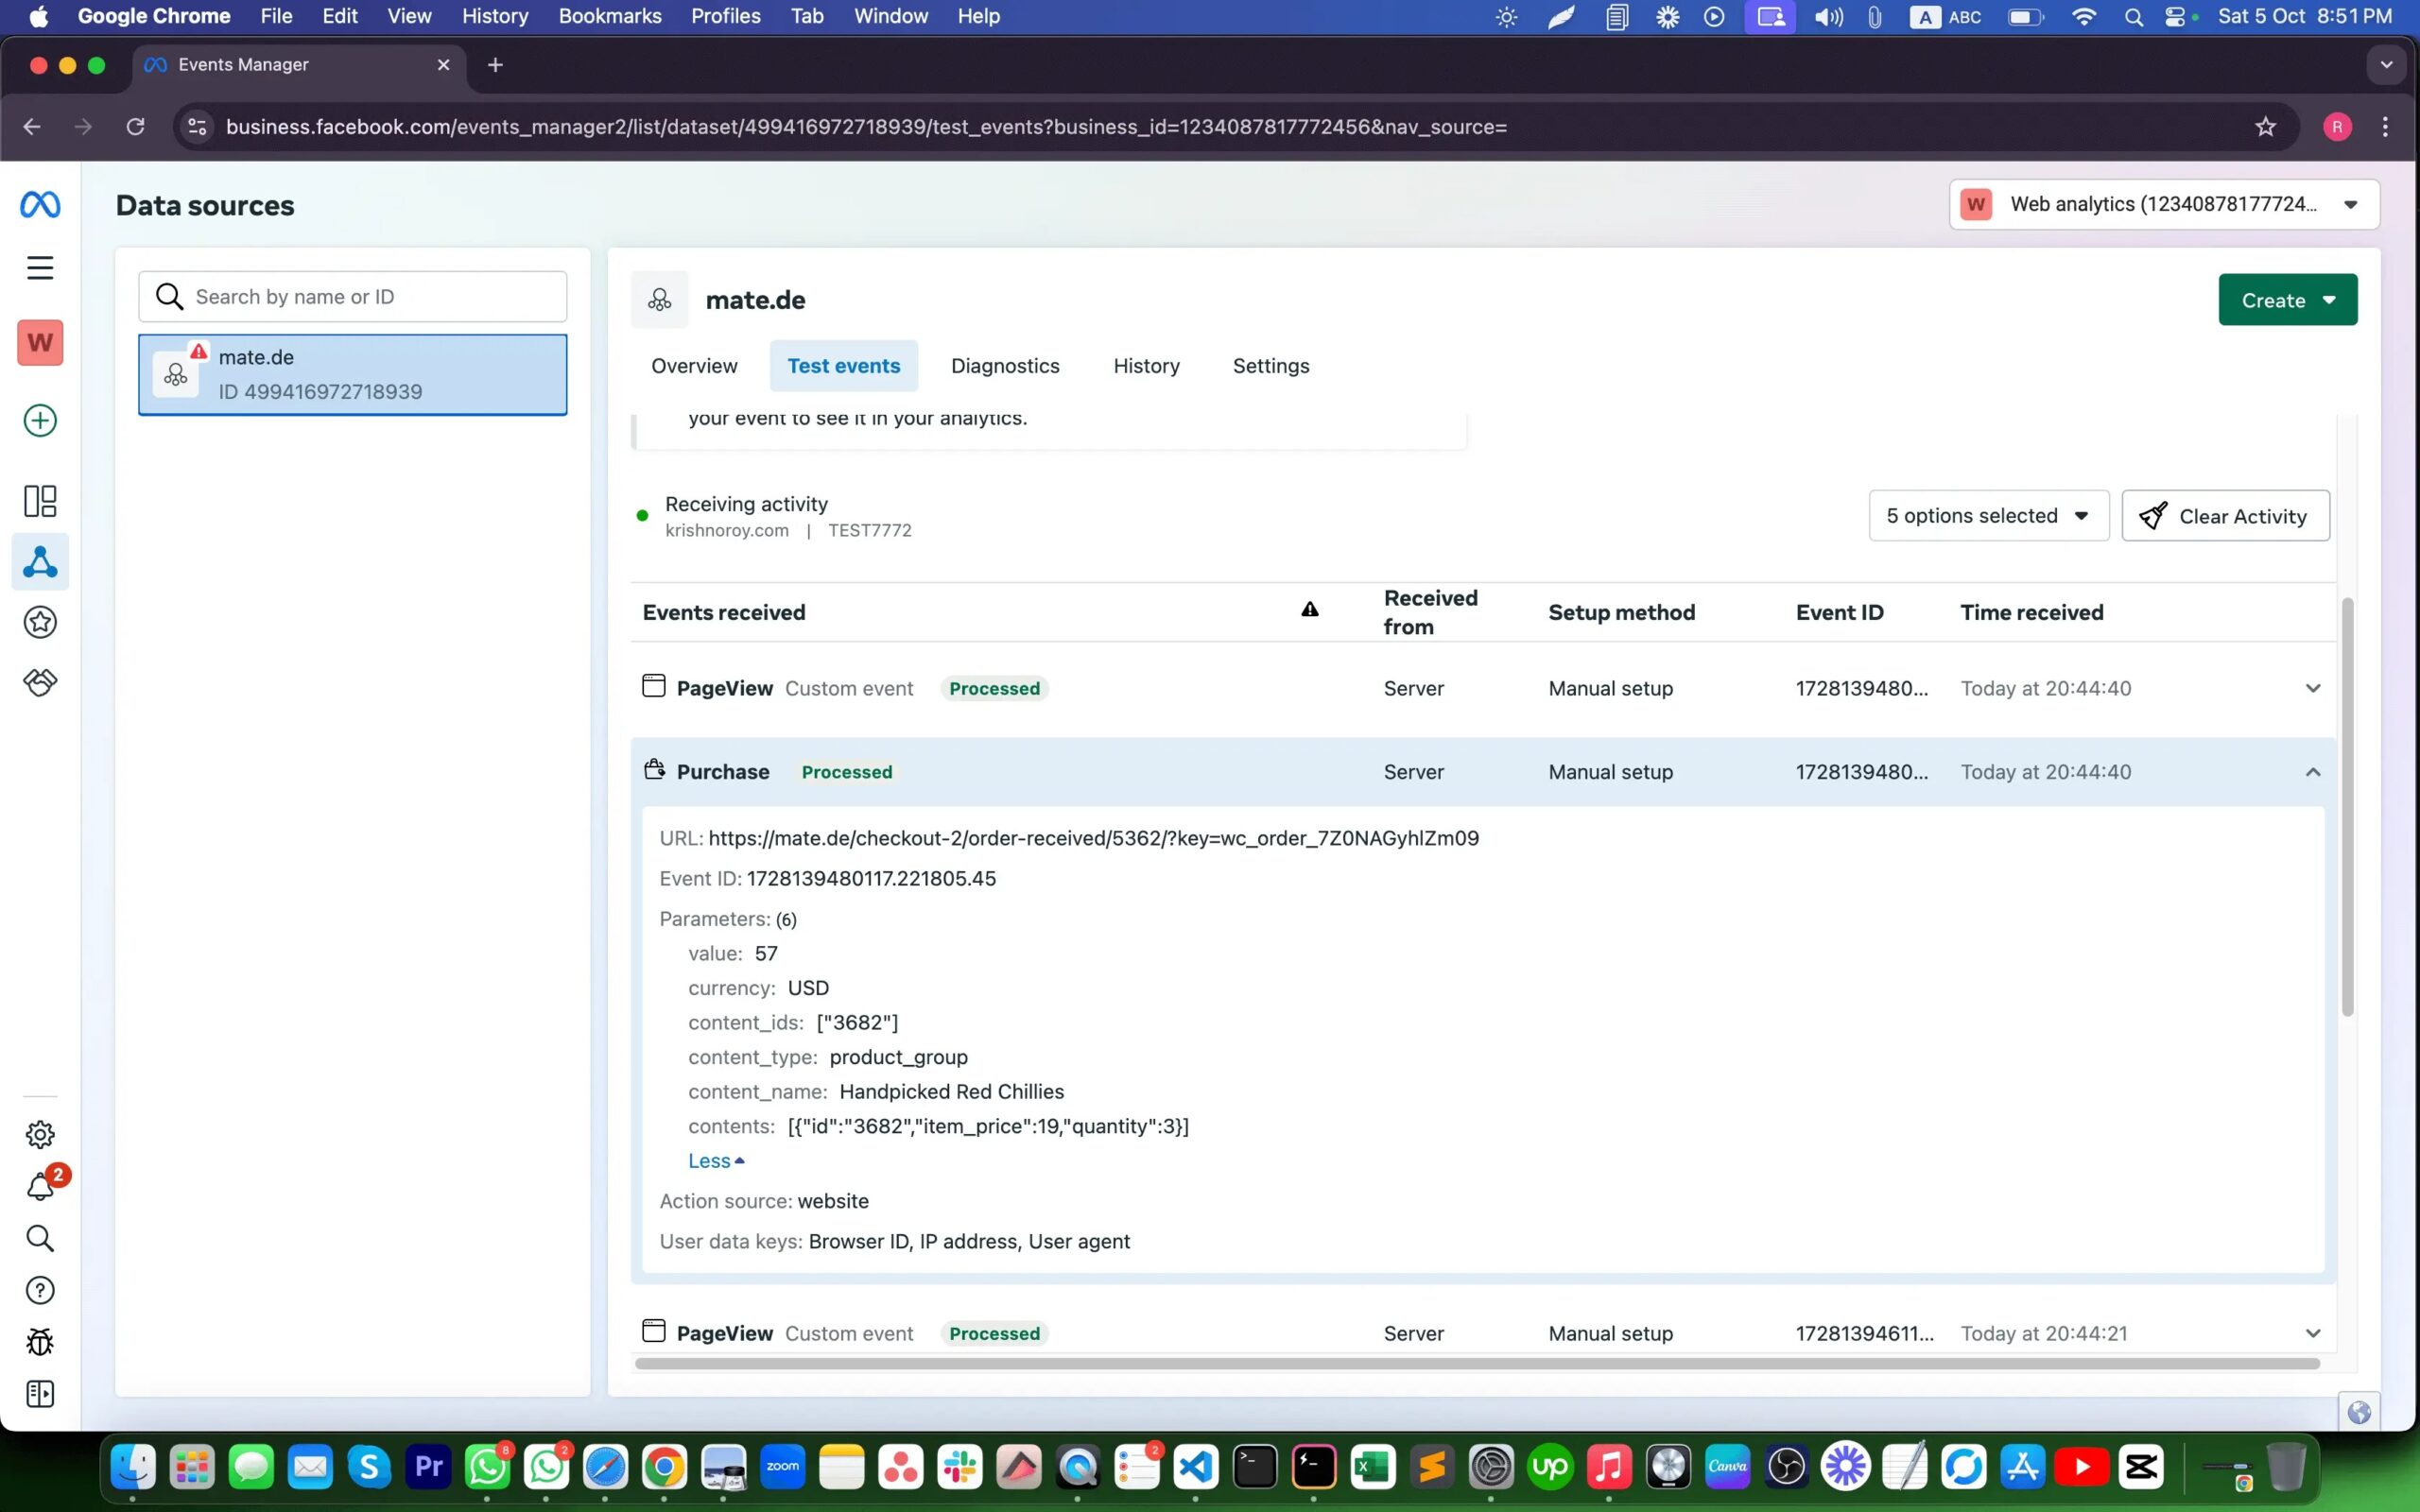Open the Profiles menu in menu bar
Viewport: 2420px width, 1512px height.
pos(725,16)
